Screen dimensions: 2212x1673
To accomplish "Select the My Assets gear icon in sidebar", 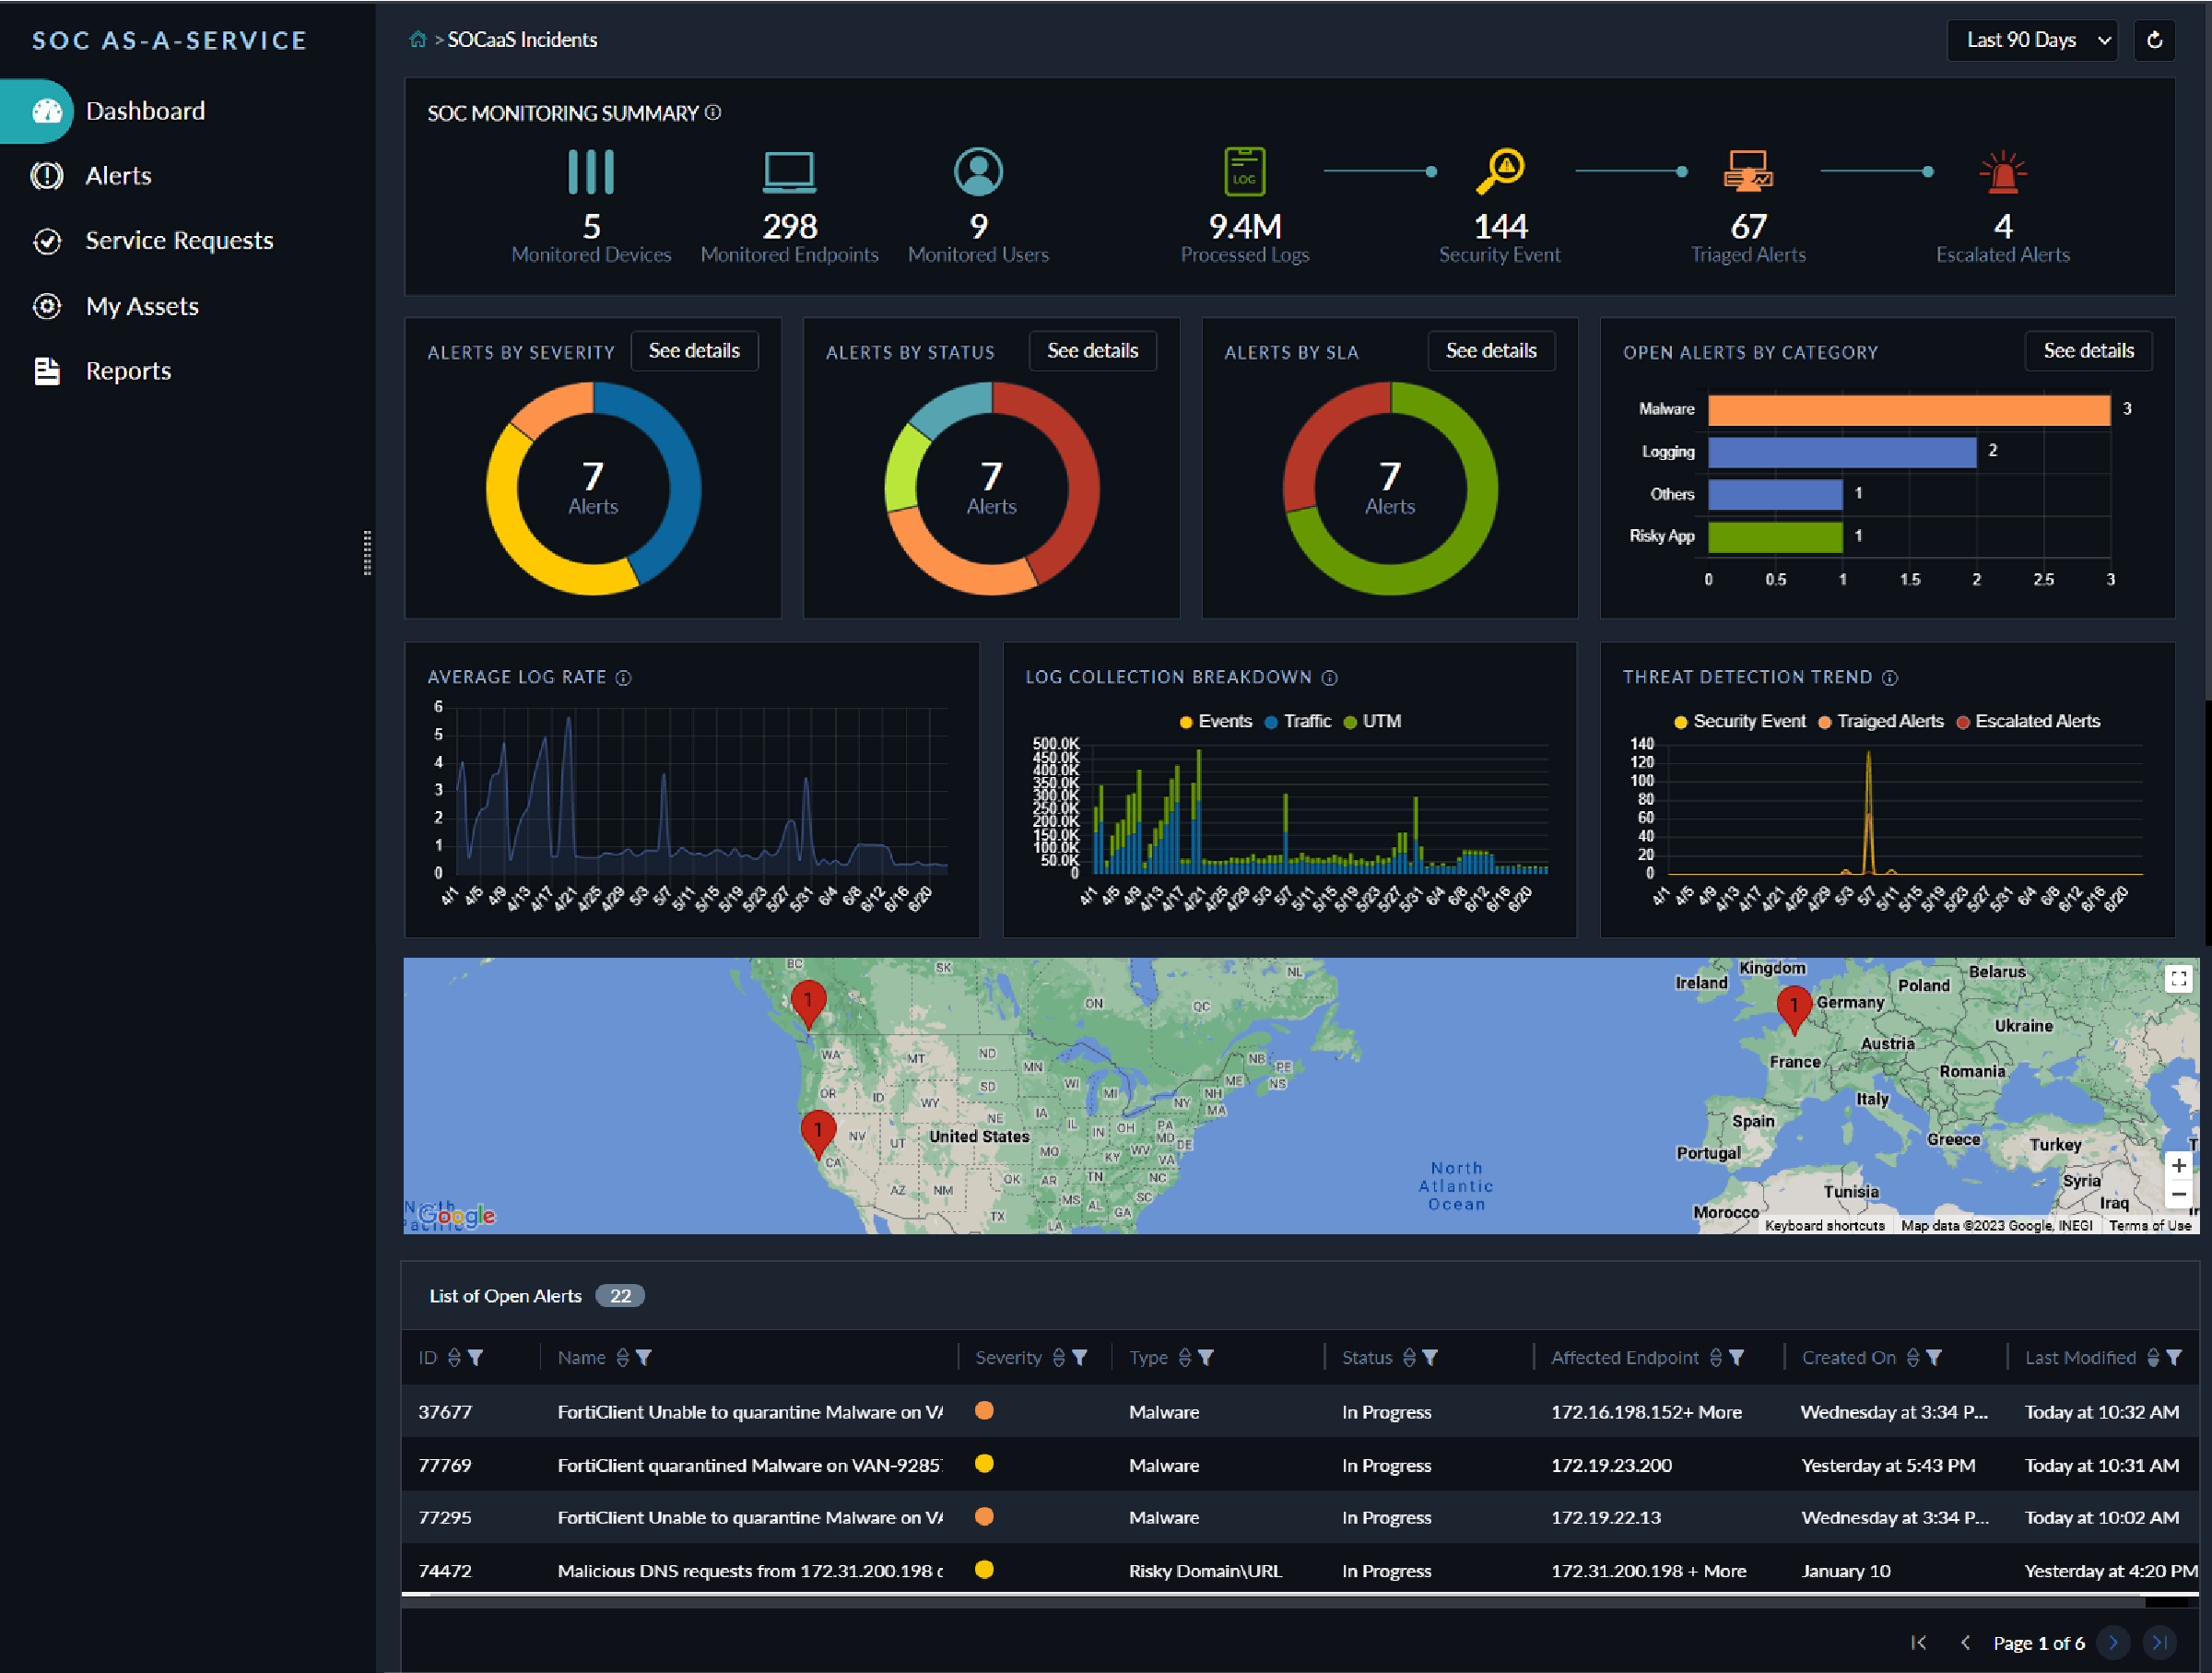I will click(47, 306).
